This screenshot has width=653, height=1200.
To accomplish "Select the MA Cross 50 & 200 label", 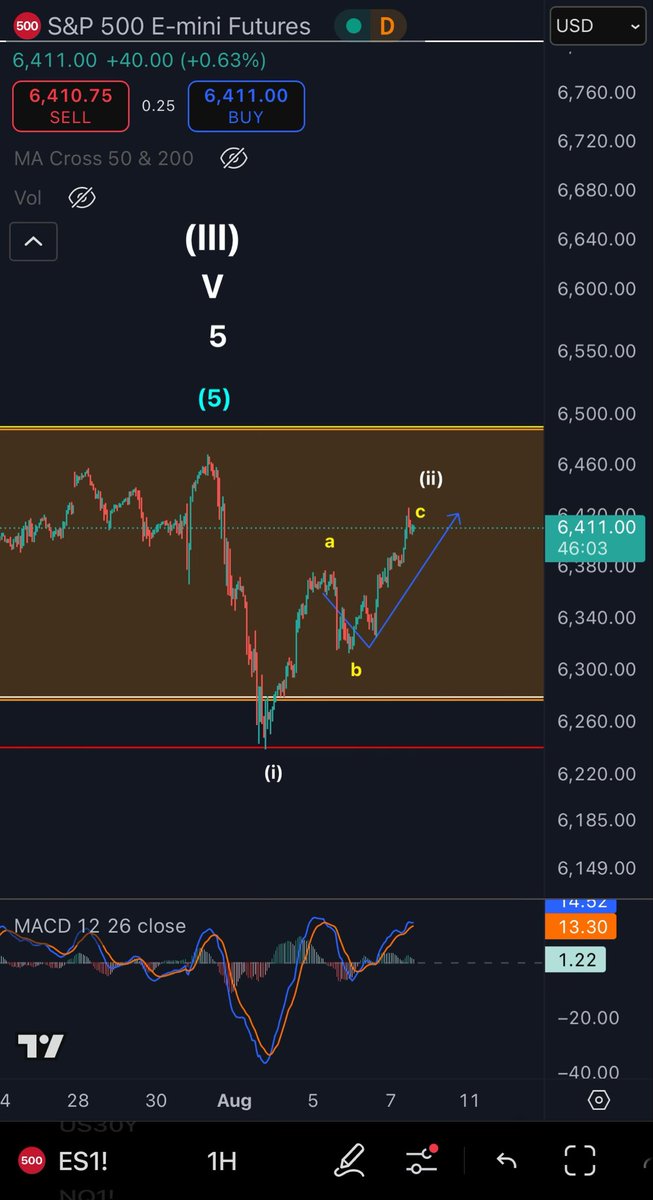I will [x=104, y=158].
